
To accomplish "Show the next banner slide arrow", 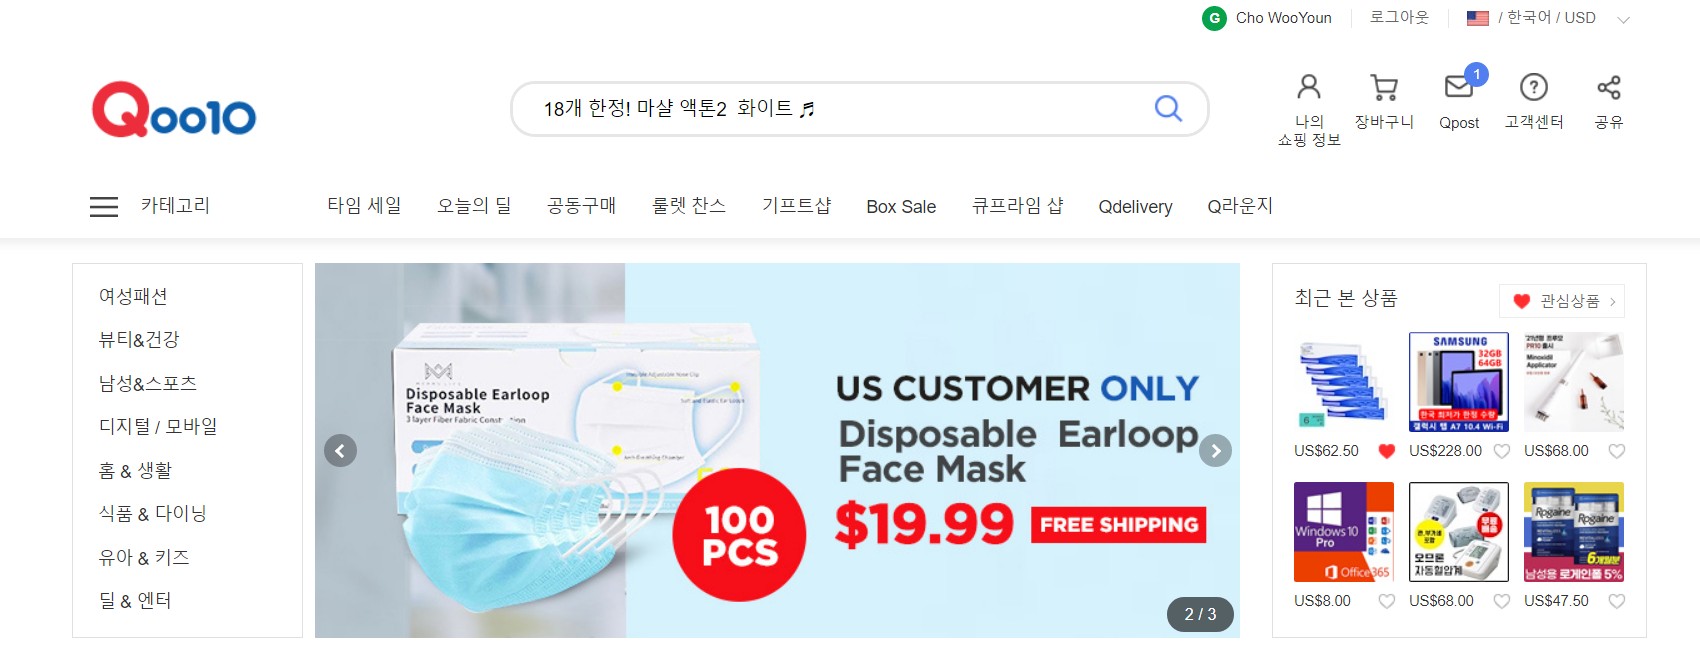I will tap(1216, 451).
